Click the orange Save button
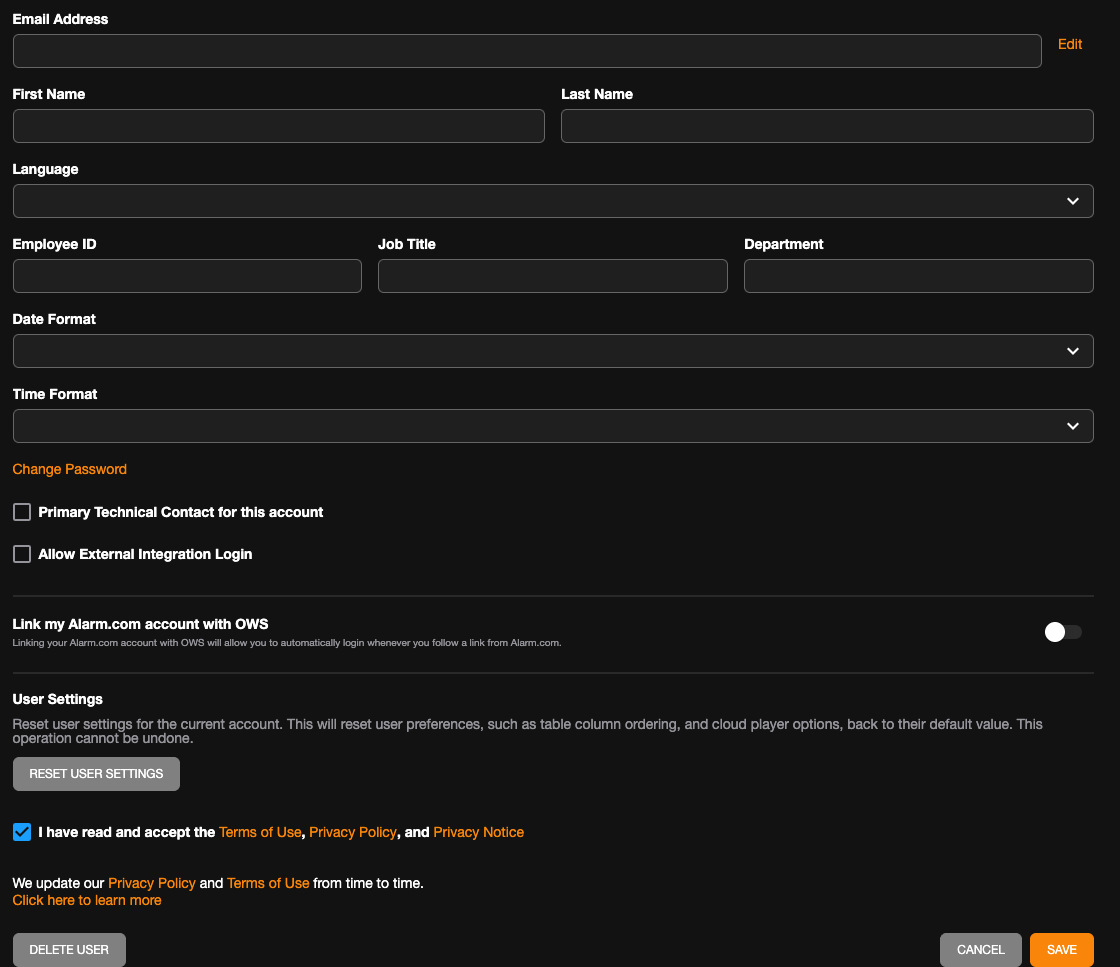Screen dimensions: 1120x967 click(x=1061, y=949)
